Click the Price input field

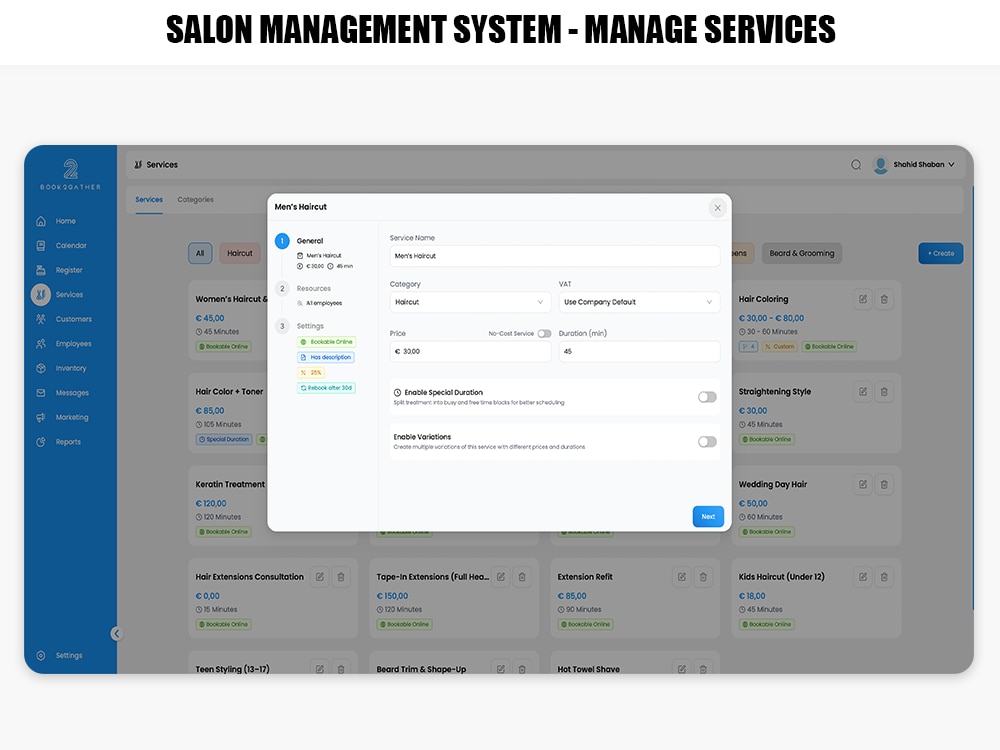tap(470, 351)
